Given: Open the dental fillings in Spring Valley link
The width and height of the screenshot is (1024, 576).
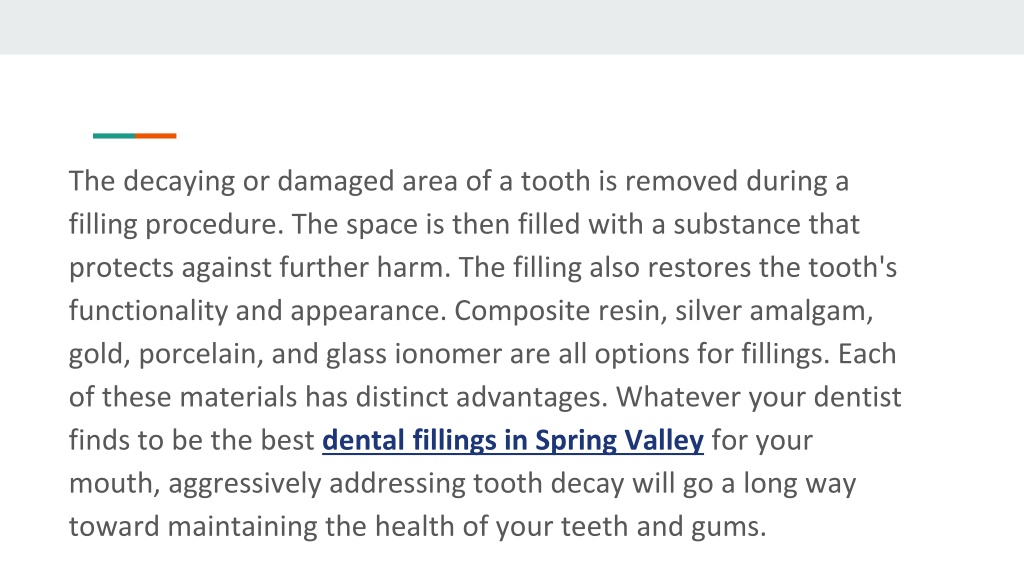Looking at the screenshot, I should click(x=513, y=440).
